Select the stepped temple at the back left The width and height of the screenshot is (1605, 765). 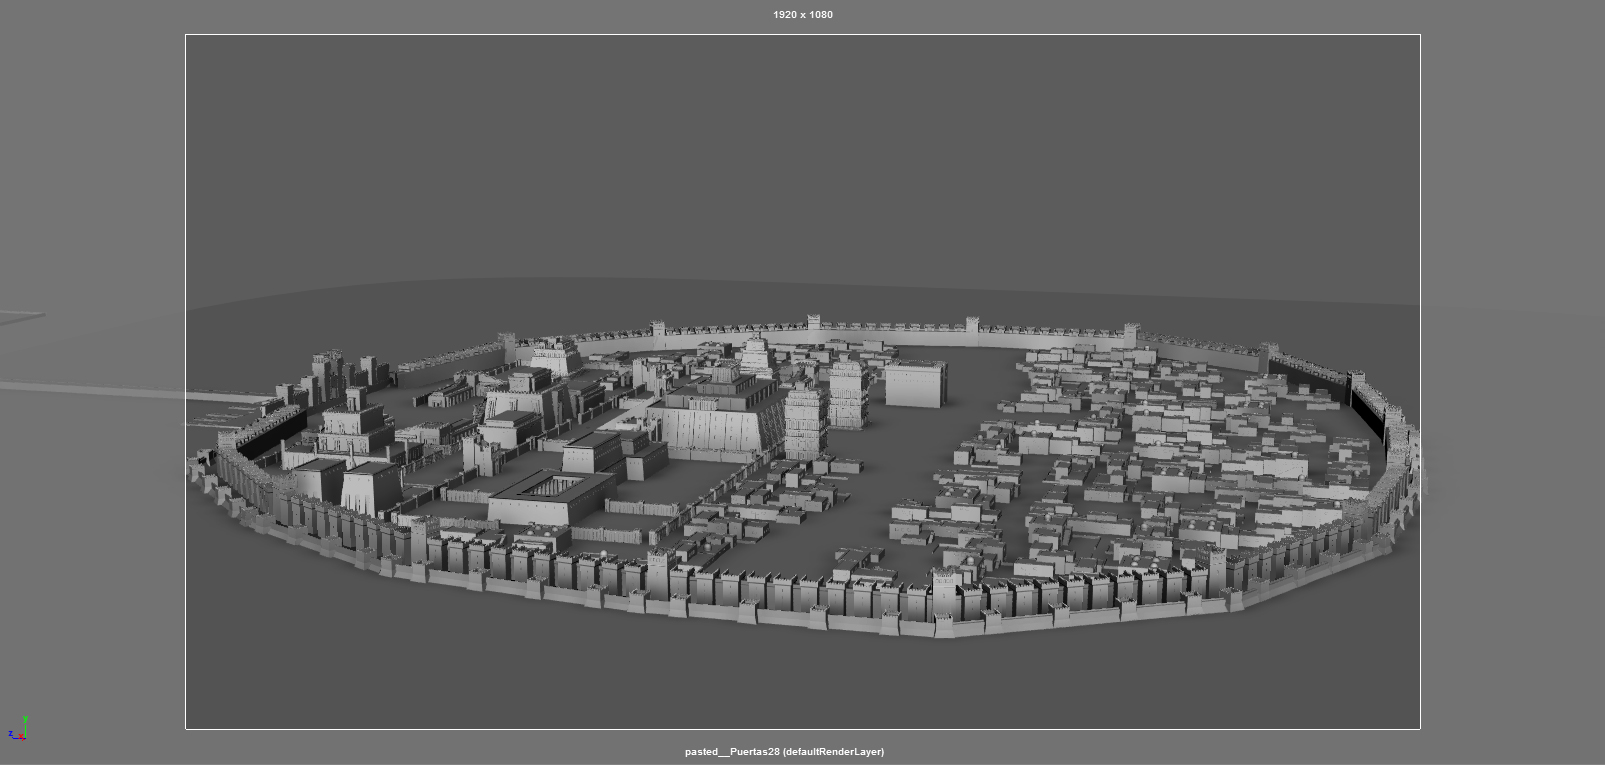[x=553, y=357]
